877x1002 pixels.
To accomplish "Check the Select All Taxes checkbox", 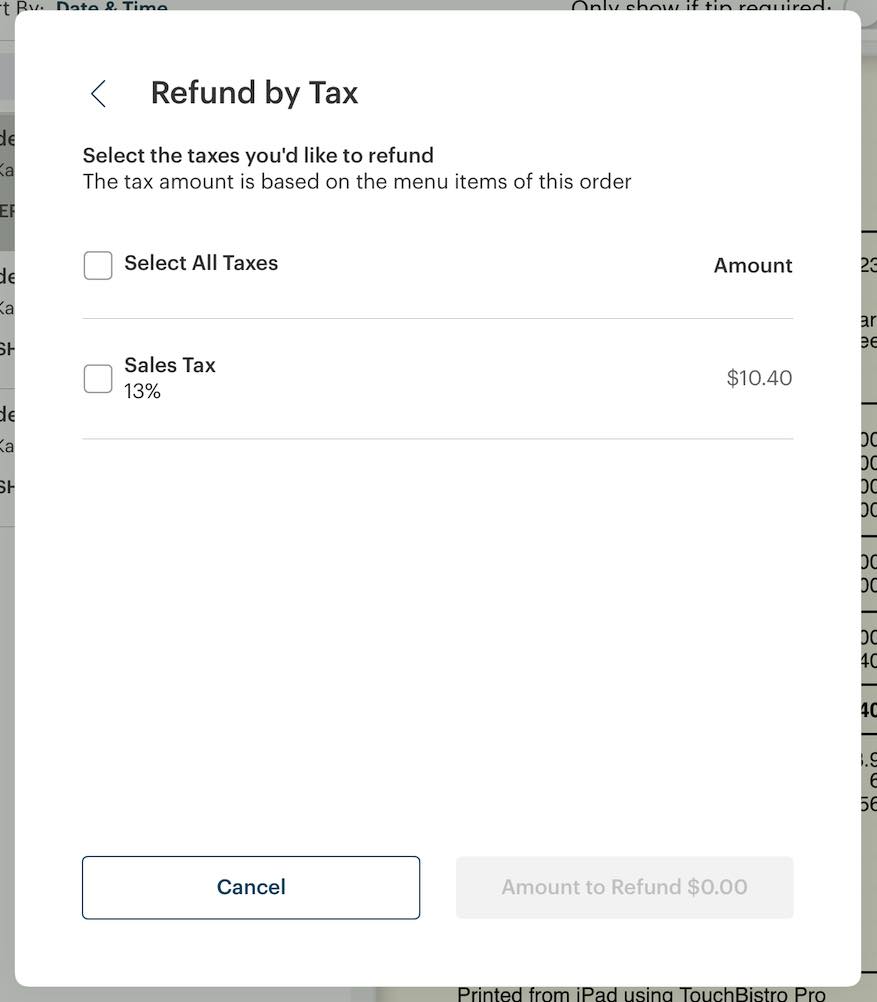I will pos(98,265).
